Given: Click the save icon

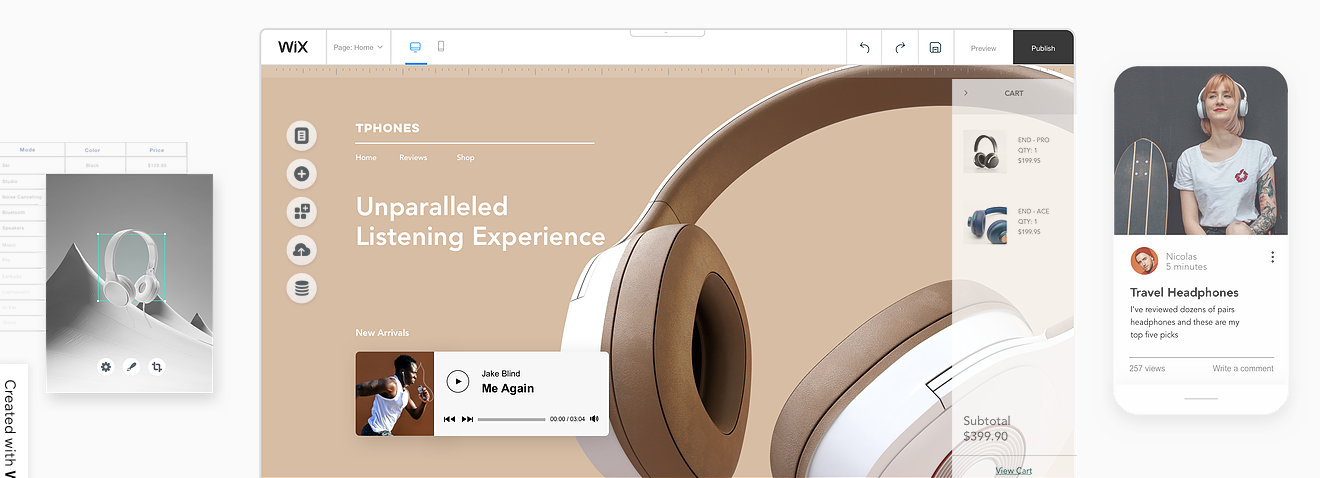Looking at the screenshot, I should 935,47.
